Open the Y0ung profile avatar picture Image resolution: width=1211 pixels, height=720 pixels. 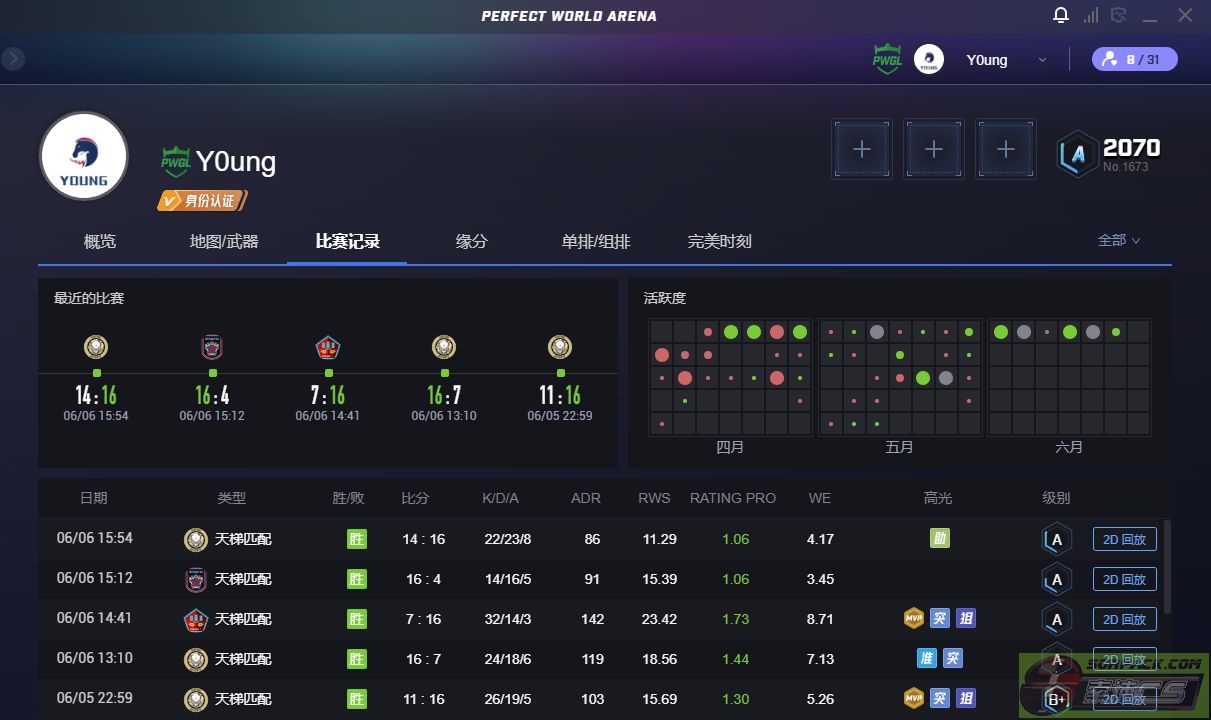(x=84, y=156)
